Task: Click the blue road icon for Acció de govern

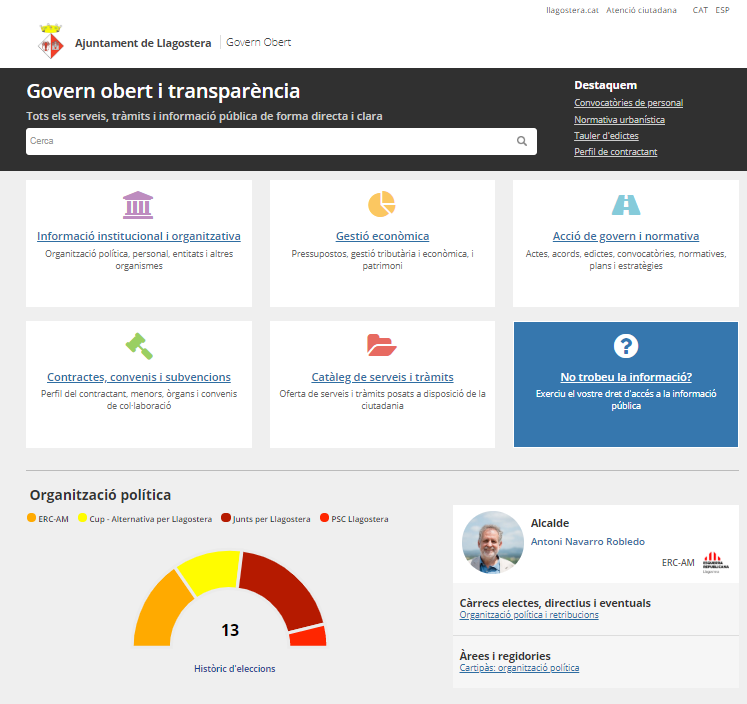Action: tap(626, 205)
